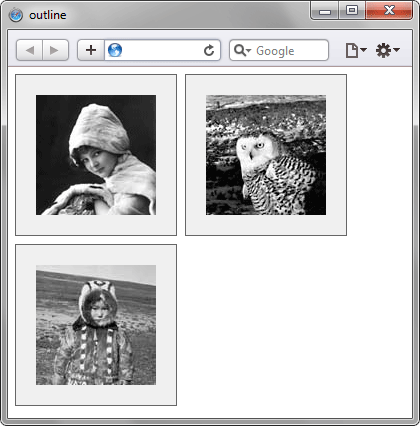Minimize the outline browser window
420x426 pixels.
[325, 11]
